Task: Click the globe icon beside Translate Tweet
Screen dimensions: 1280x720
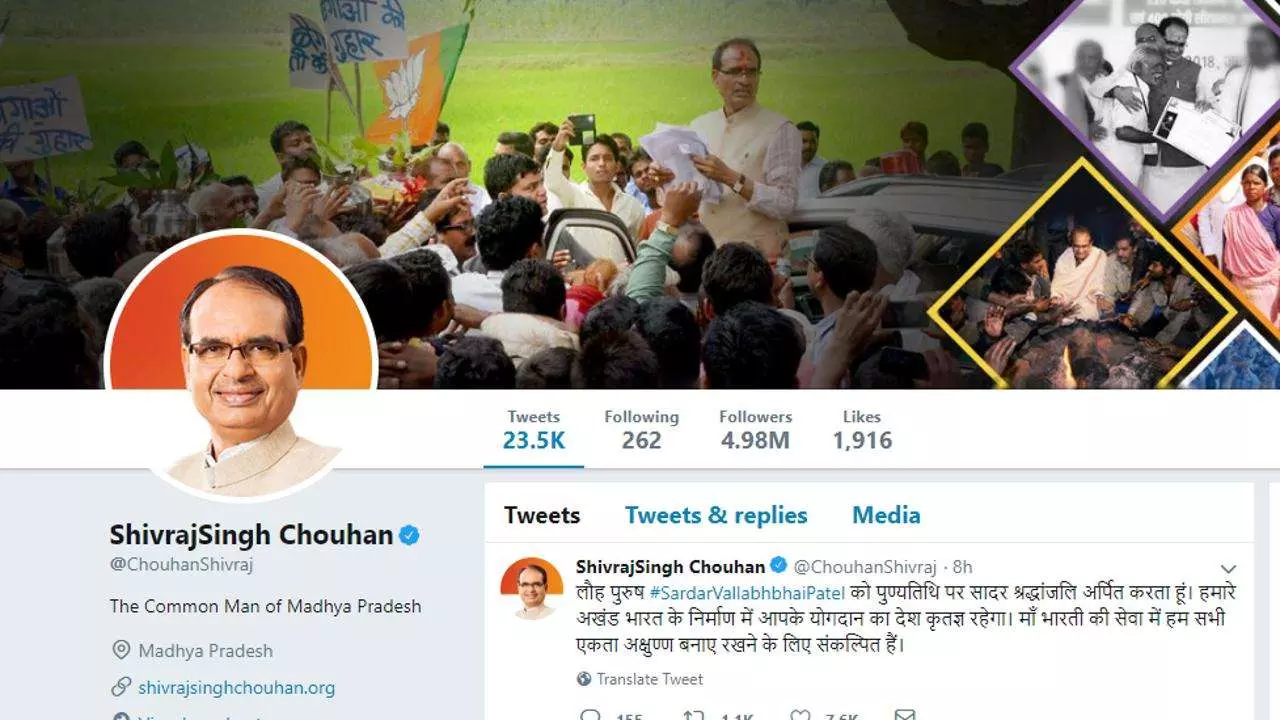Action: pos(584,679)
